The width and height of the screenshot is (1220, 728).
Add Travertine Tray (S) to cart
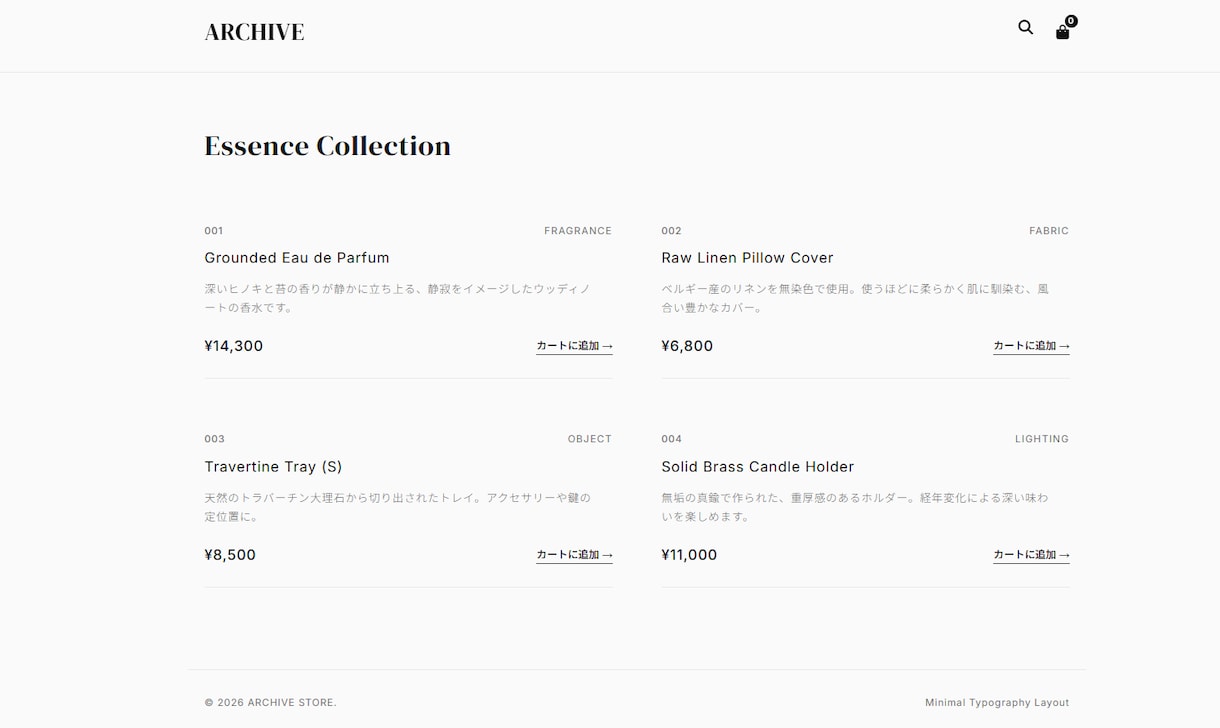coord(574,555)
